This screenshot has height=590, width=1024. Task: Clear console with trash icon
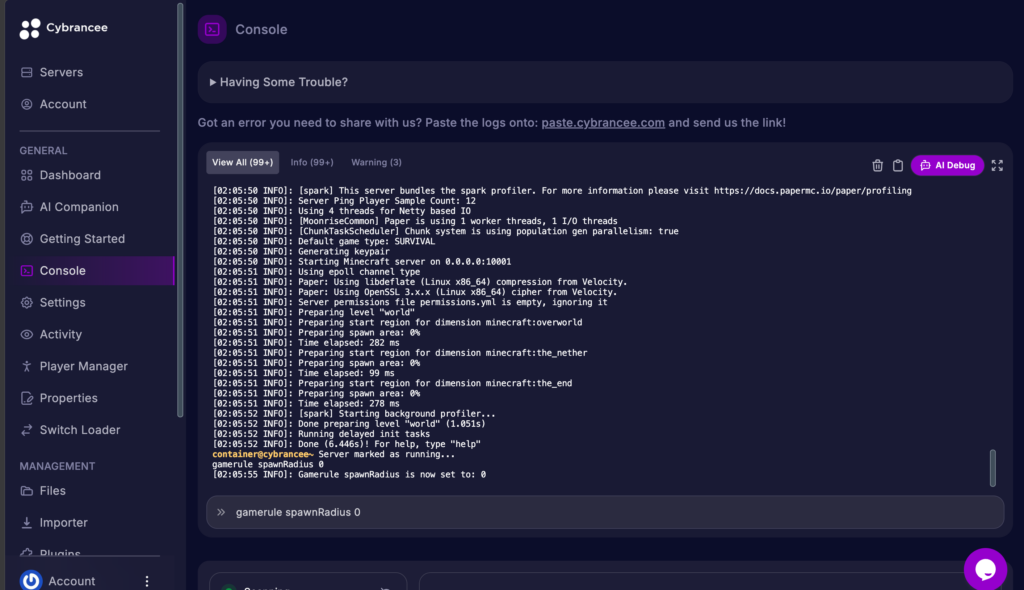(878, 165)
